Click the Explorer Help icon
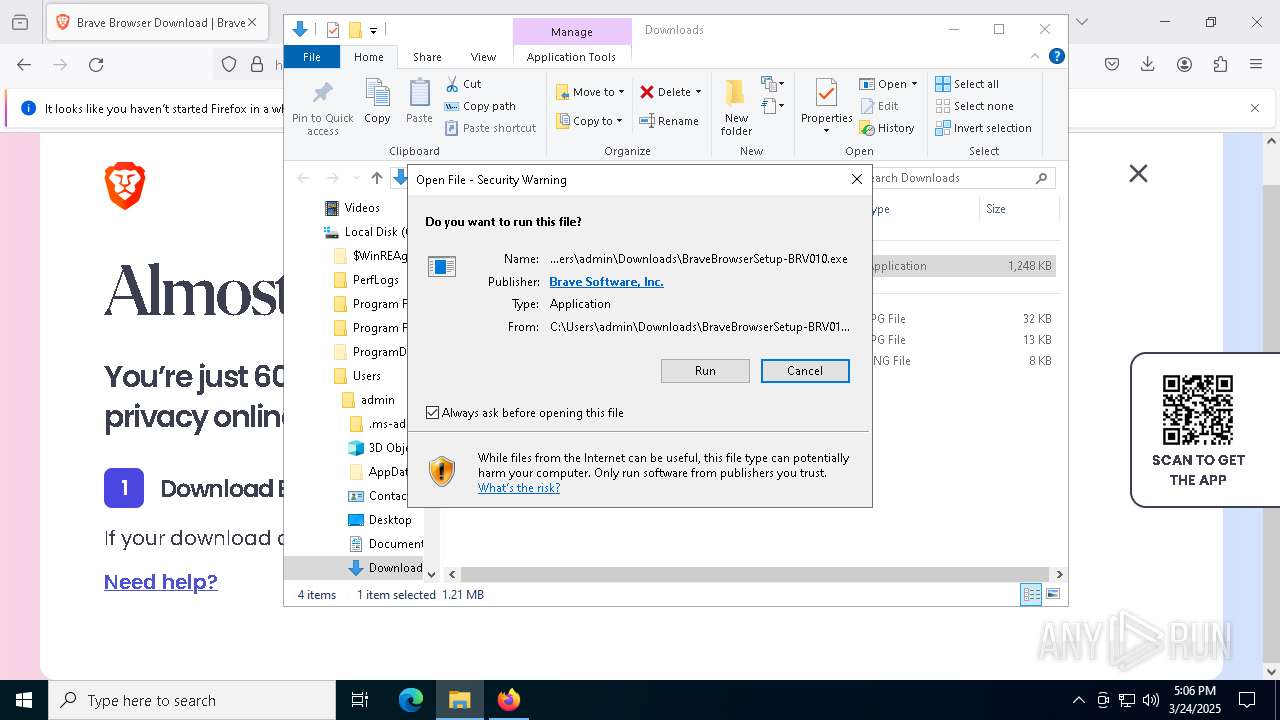The height and width of the screenshot is (720, 1280). 1056,57
